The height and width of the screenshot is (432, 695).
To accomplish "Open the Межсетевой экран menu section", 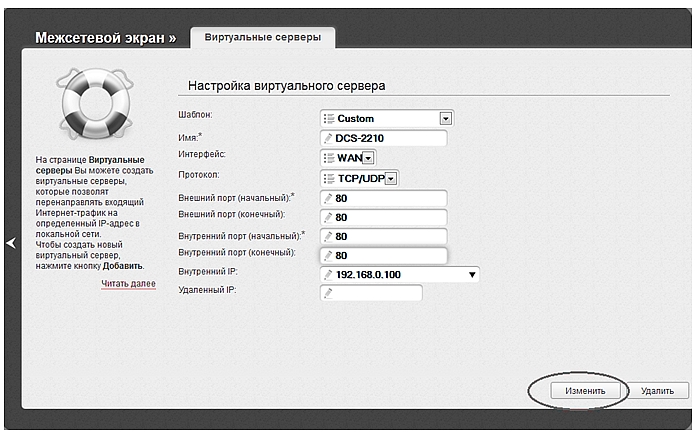I will 105,38.
